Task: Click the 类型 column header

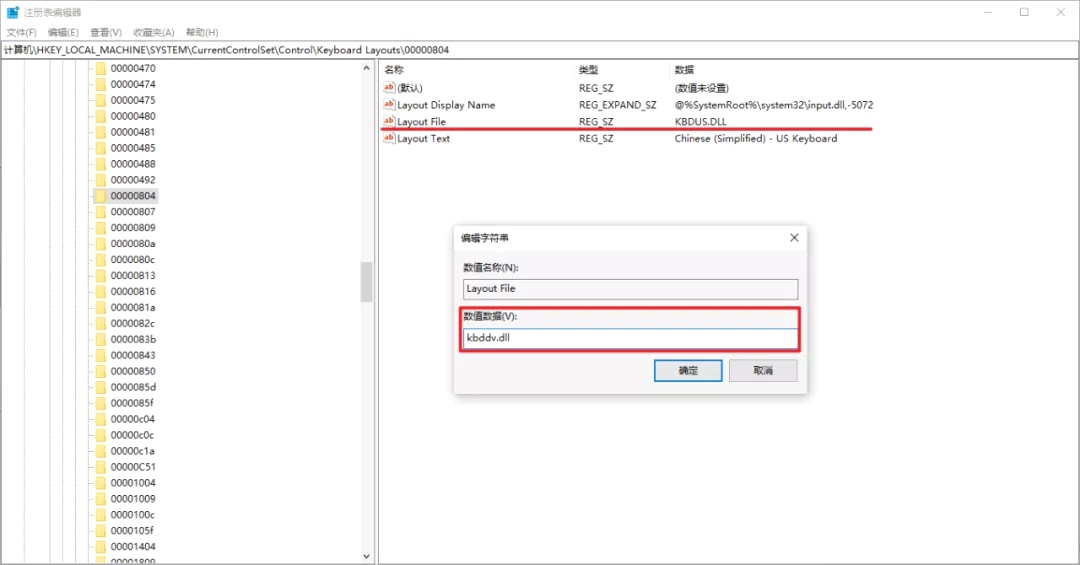Action: coord(588,70)
